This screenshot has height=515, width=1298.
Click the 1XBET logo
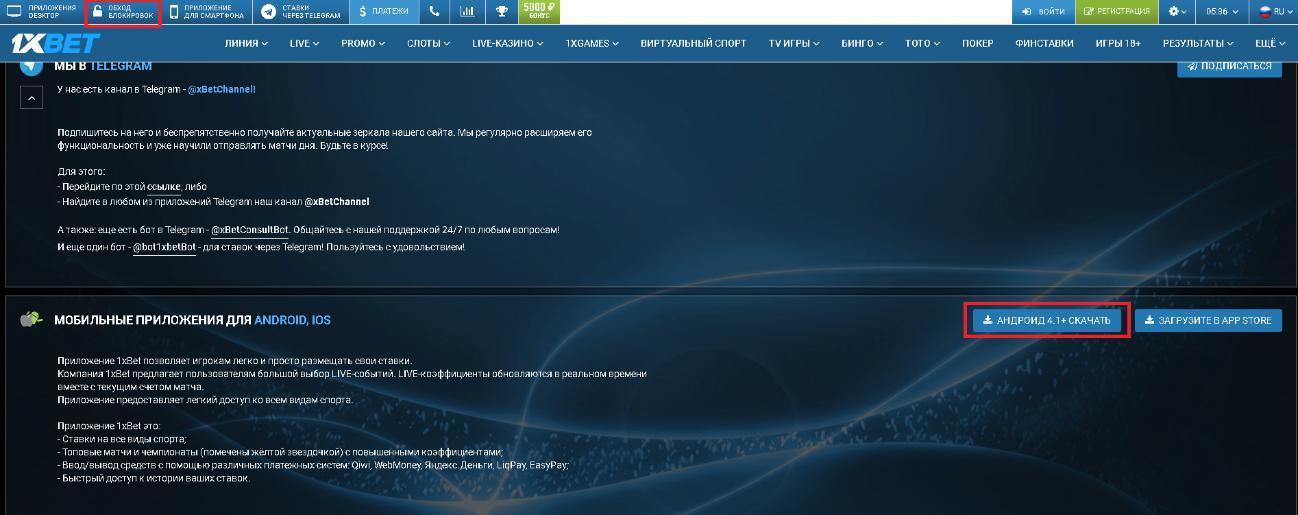pyautogui.click(x=55, y=43)
